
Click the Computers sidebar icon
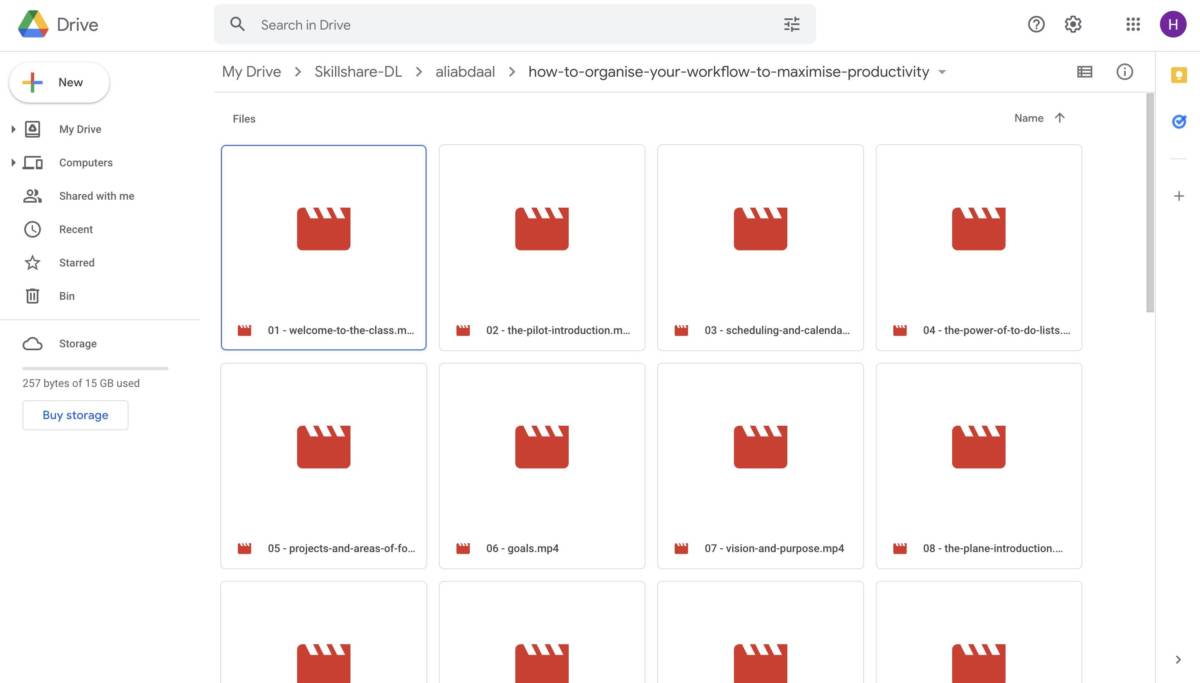[33, 162]
